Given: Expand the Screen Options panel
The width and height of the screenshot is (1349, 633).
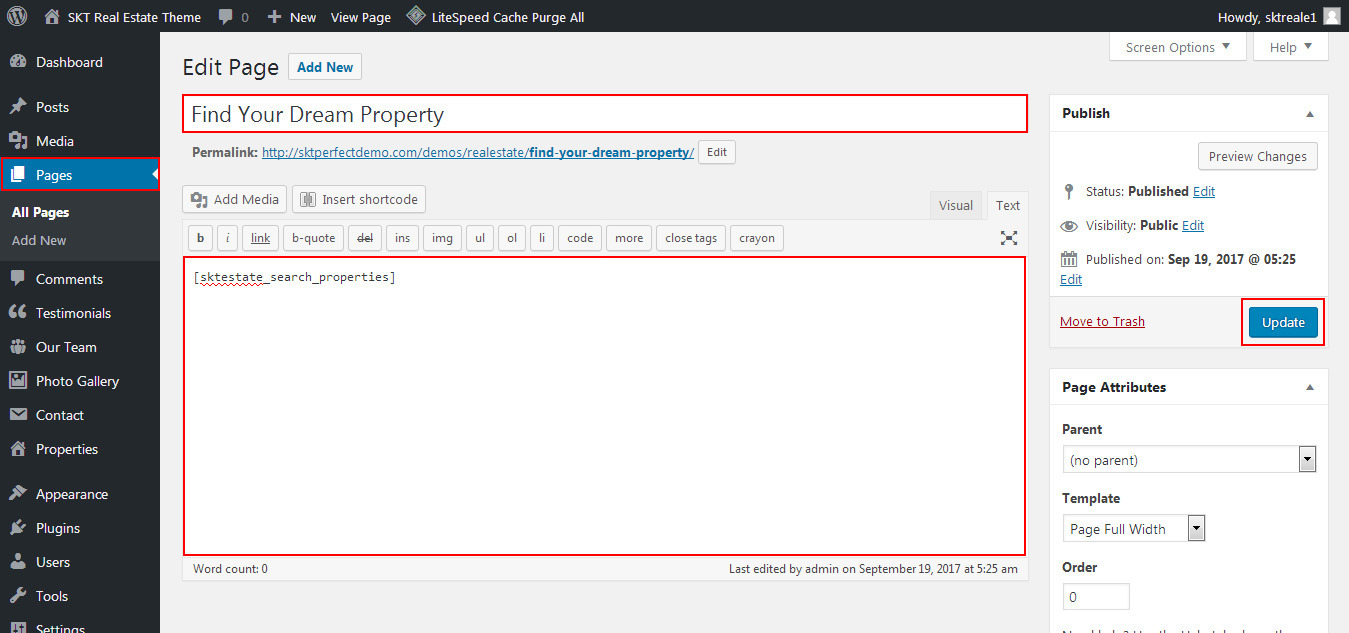Looking at the screenshot, I should click(1178, 47).
